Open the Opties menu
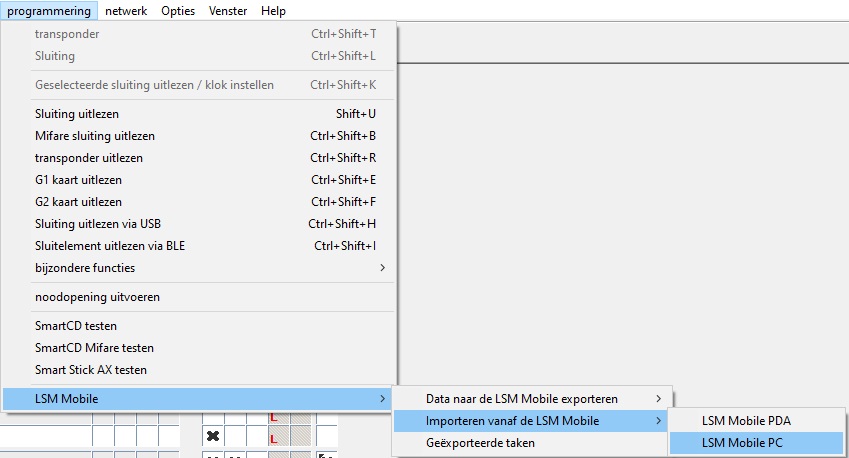This screenshot has width=849, height=458. (x=178, y=11)
